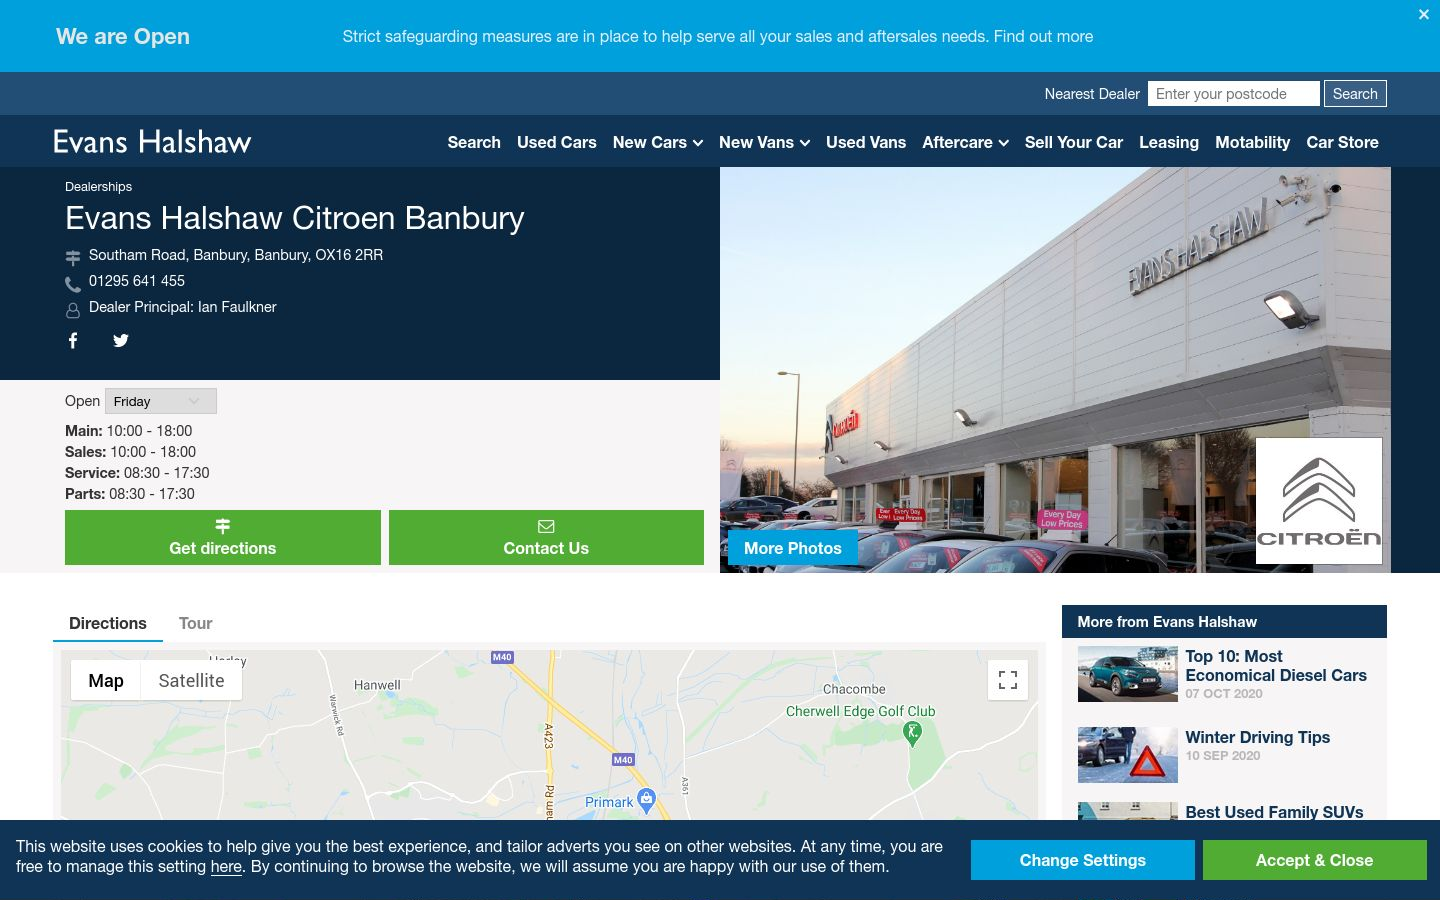Open the opening hours day dropdown

click(x=161, y=401)
